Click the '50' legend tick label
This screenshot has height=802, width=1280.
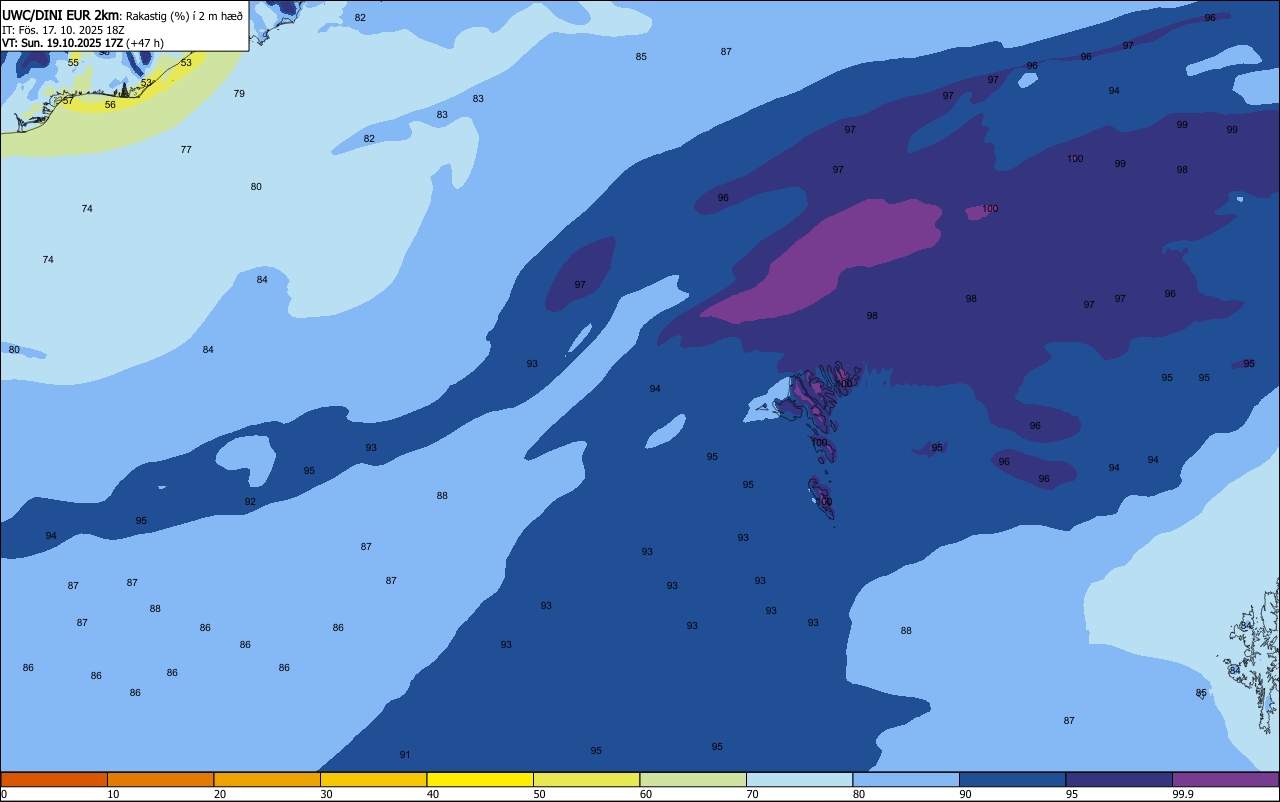pos(539,794)
